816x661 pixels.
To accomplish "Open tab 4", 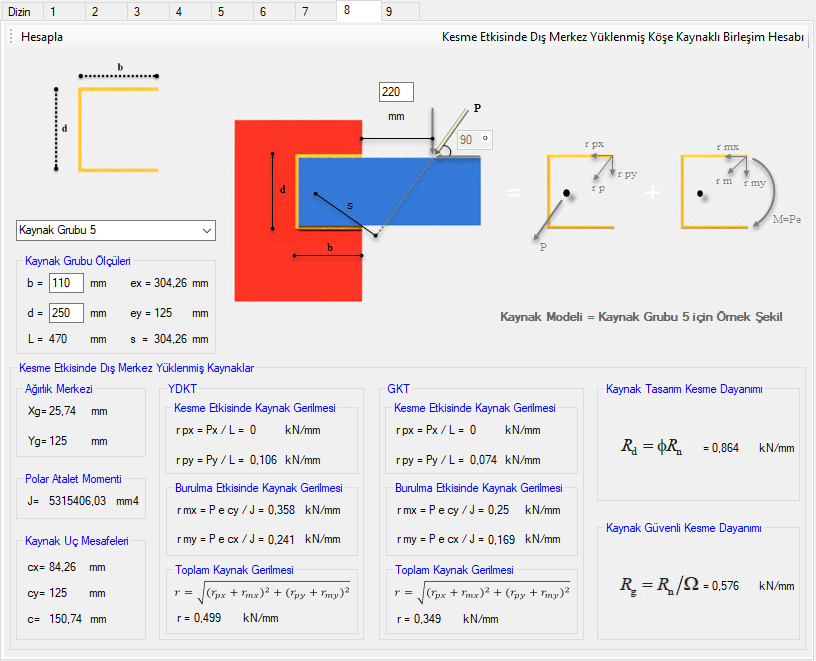I will 190,11.
